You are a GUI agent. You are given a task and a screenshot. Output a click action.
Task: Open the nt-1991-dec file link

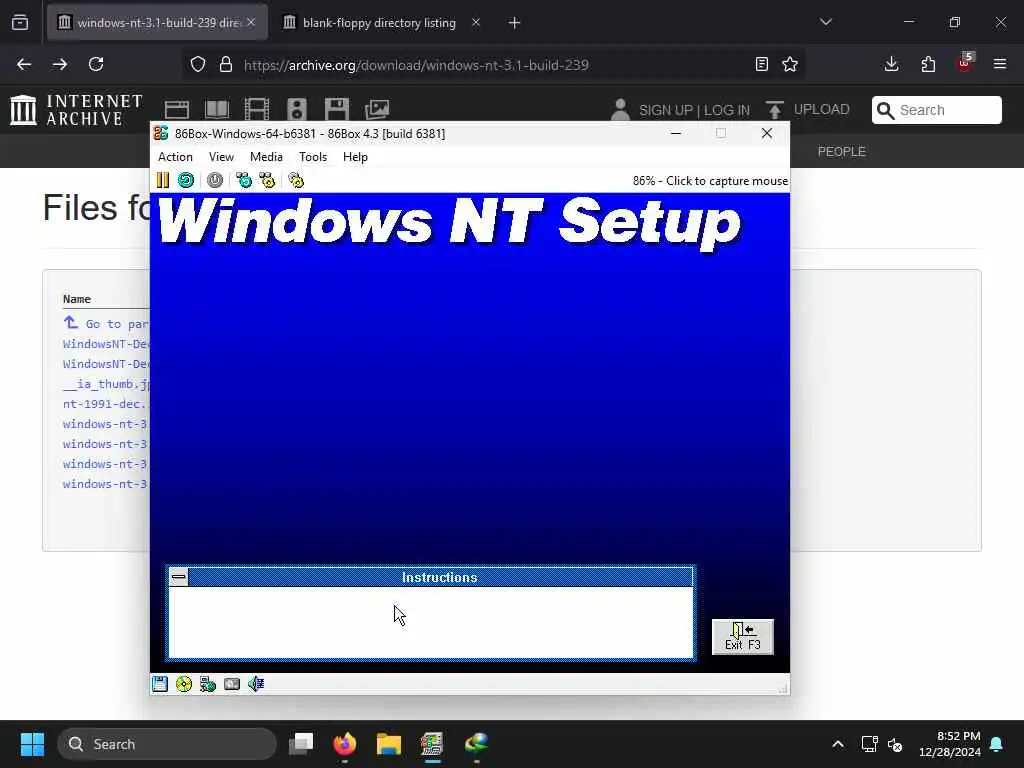point(106,404)
